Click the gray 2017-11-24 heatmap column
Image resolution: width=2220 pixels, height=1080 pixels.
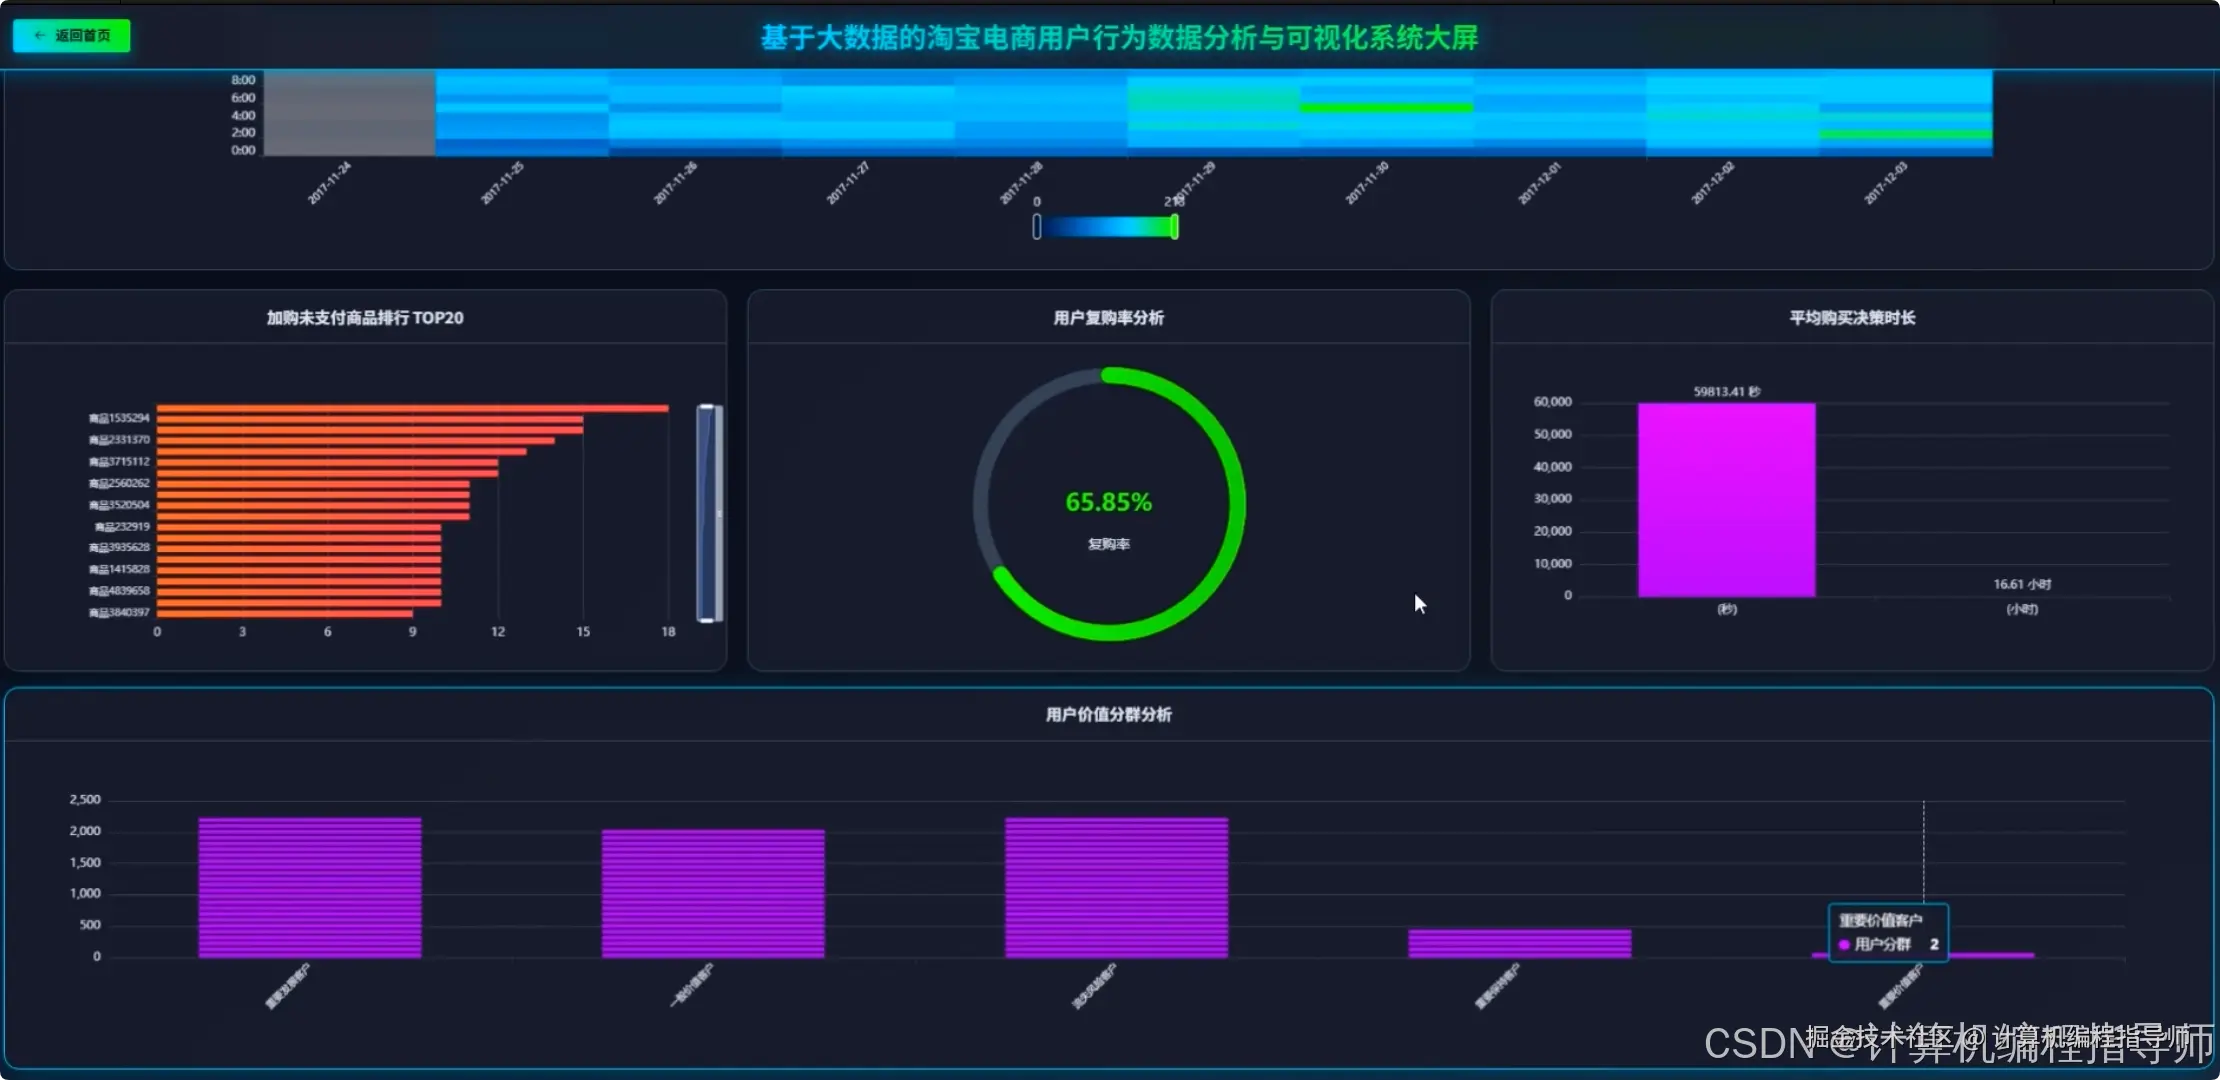click(349, 113)
